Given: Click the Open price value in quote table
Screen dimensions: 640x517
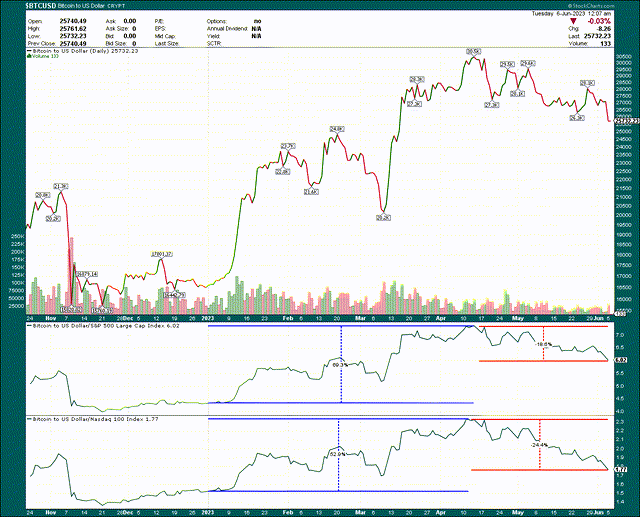Looking at the screenshot, I should pyautogui.click(x=73, y=21).
